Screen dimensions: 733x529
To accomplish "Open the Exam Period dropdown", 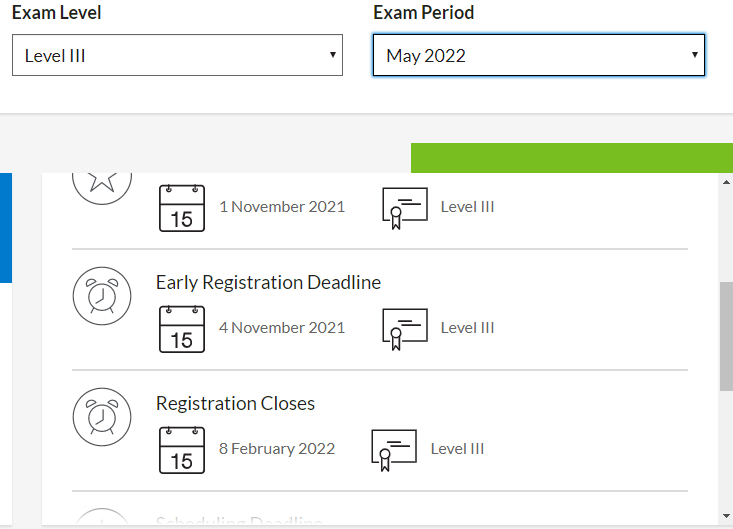I will pos(538,56).
